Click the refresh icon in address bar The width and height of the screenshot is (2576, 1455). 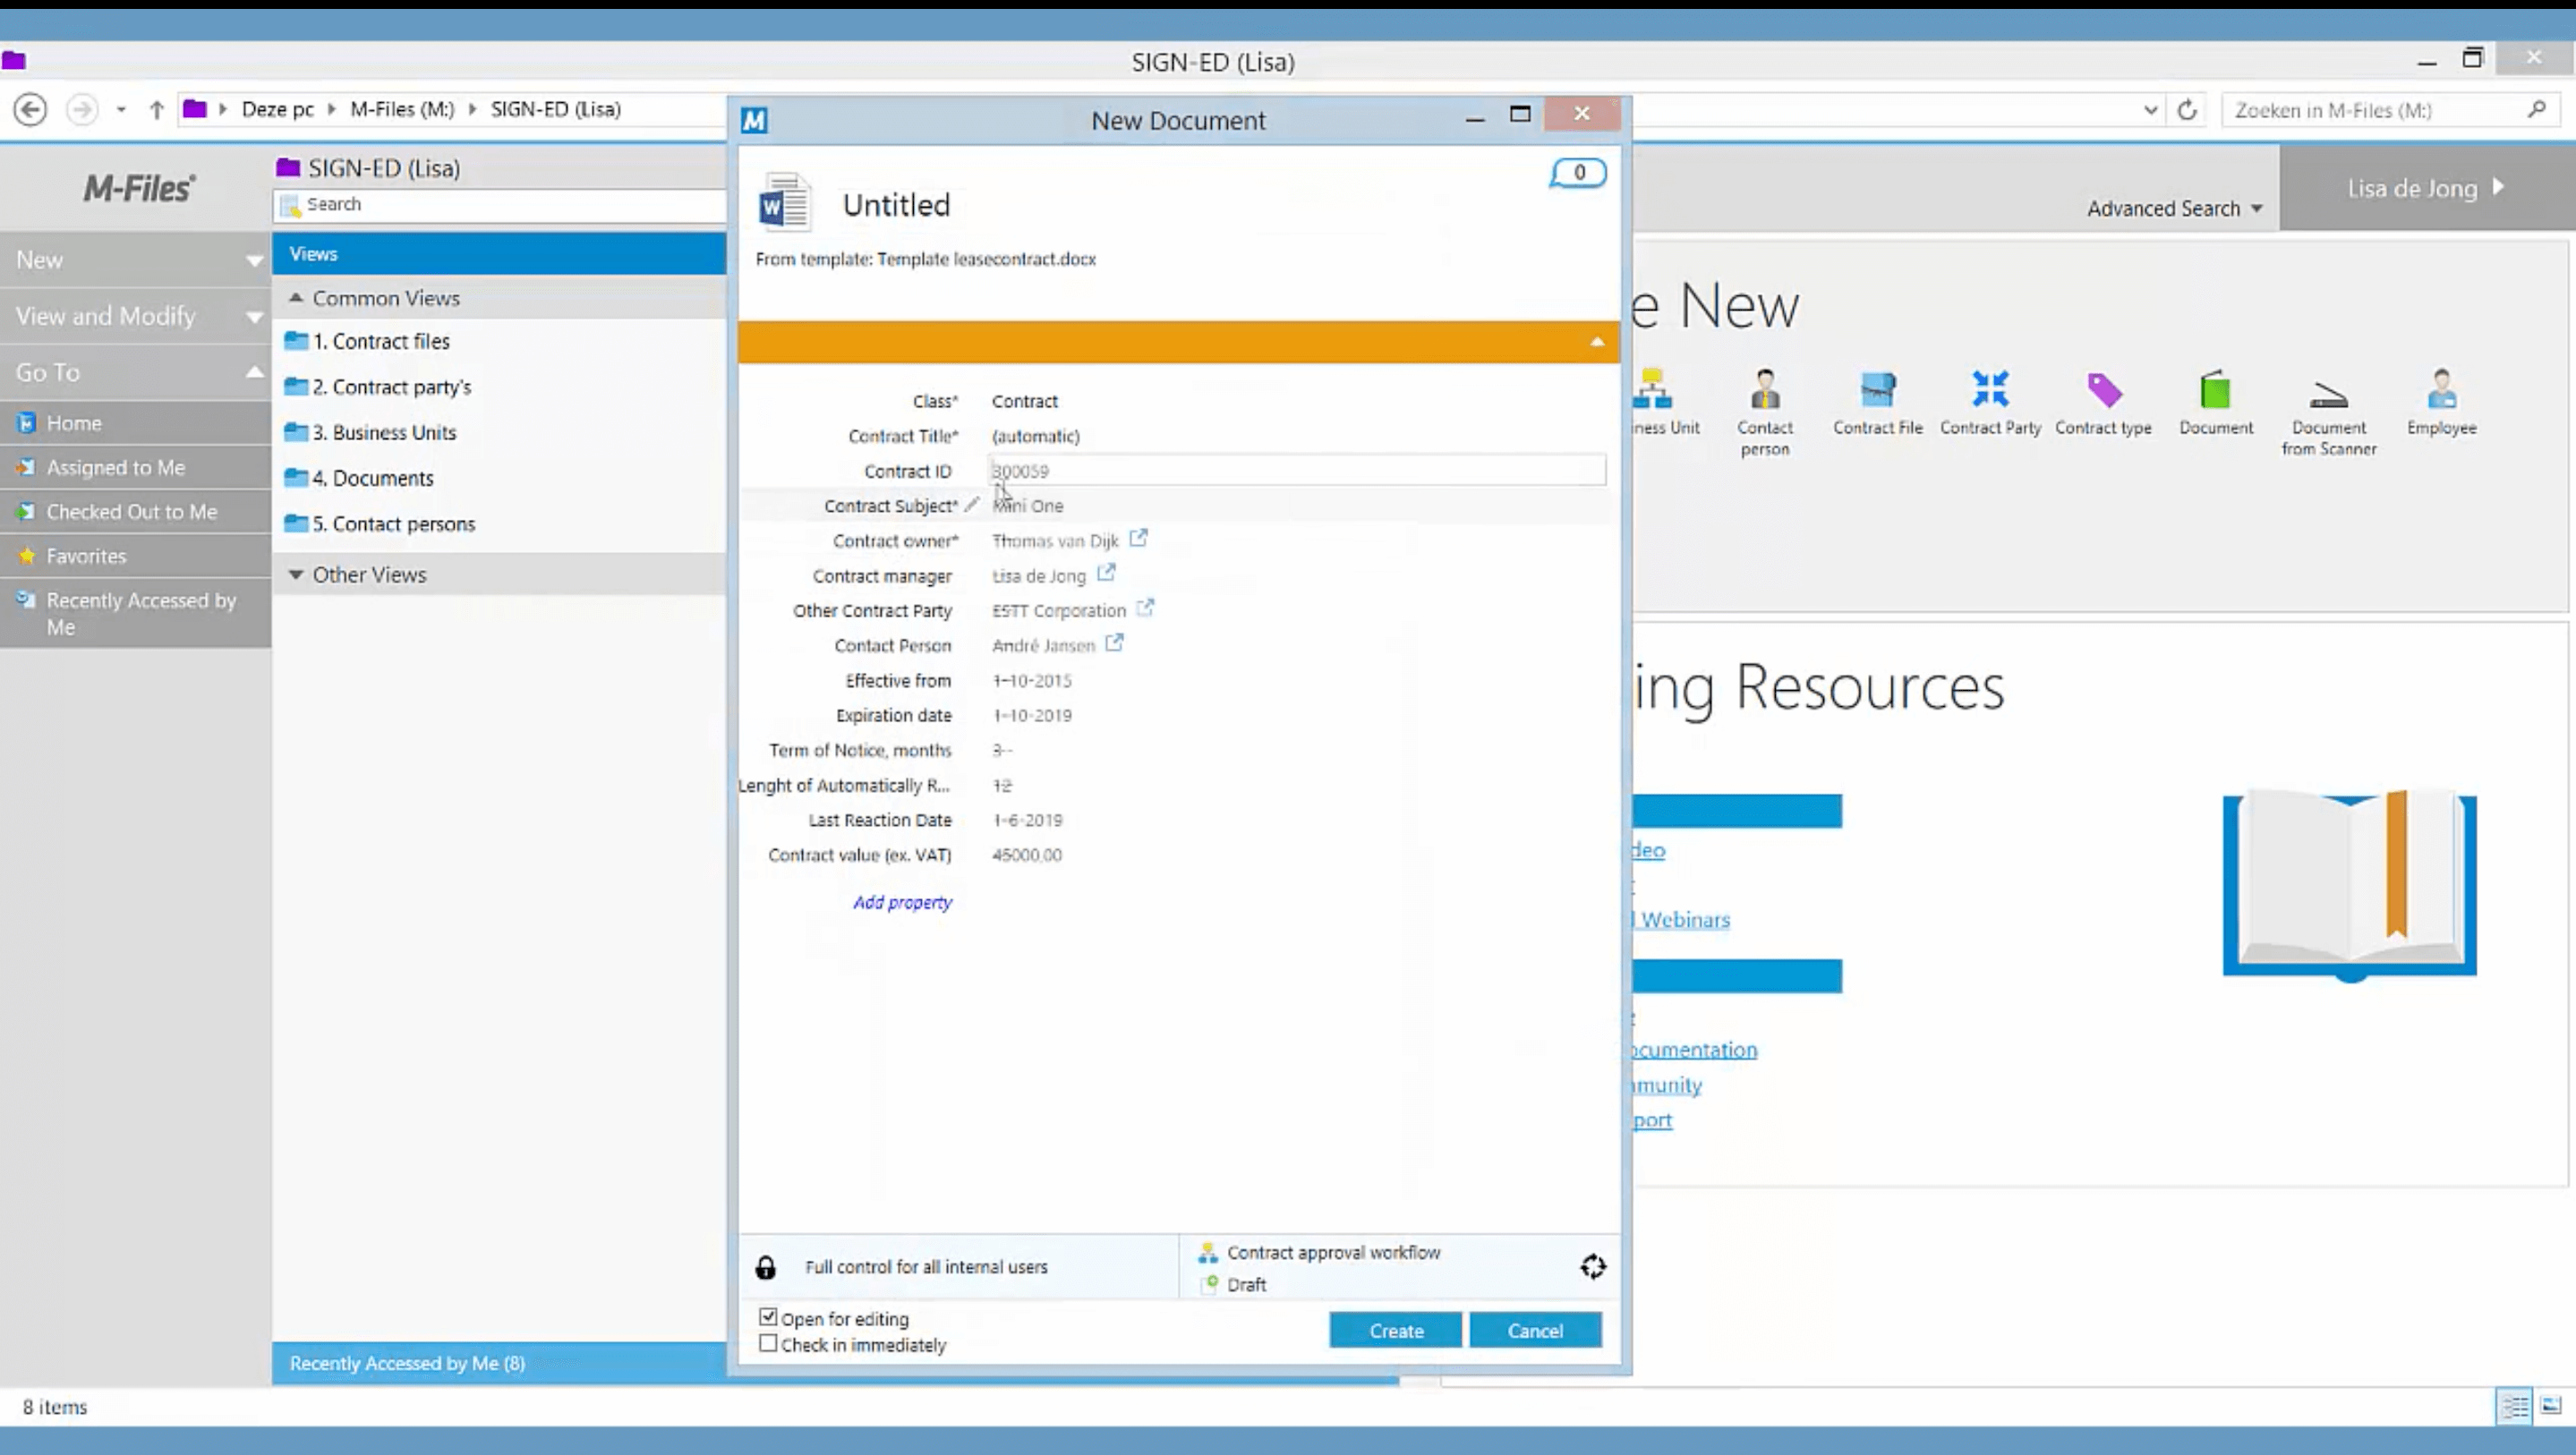tap(2187, 110)
